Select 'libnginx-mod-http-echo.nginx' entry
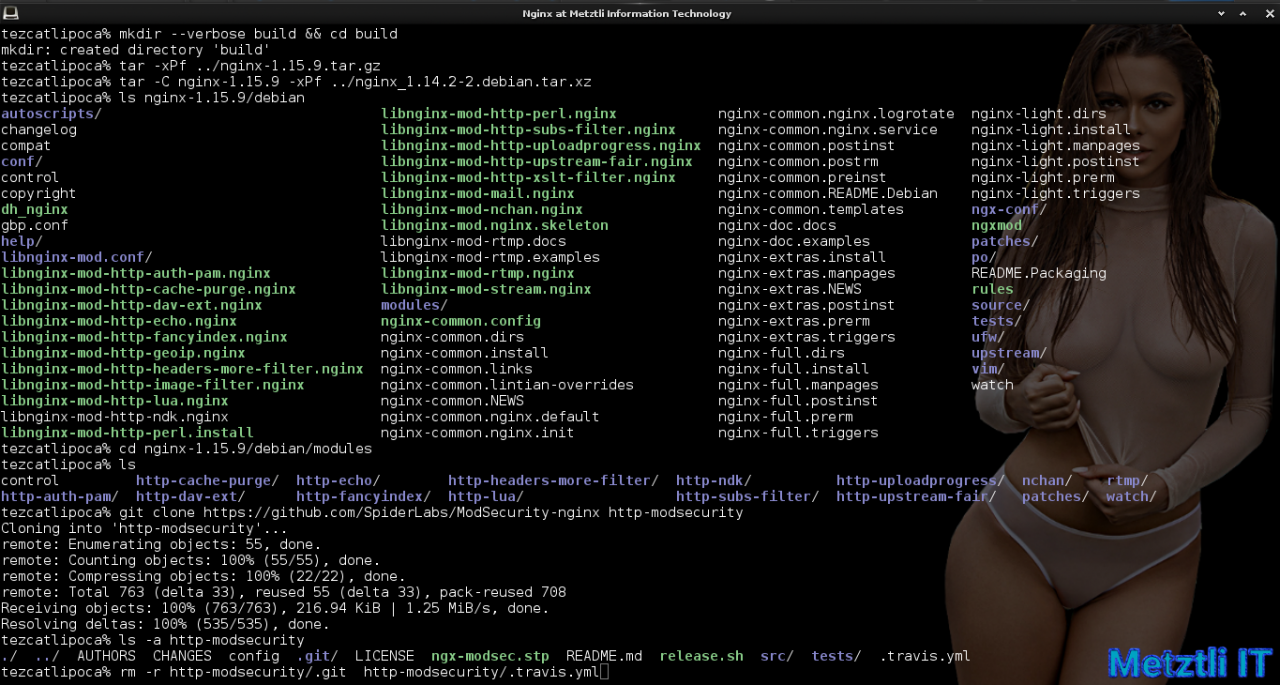Image resolution: width=1280 pixels, height=685 pixels. point(119,321)
